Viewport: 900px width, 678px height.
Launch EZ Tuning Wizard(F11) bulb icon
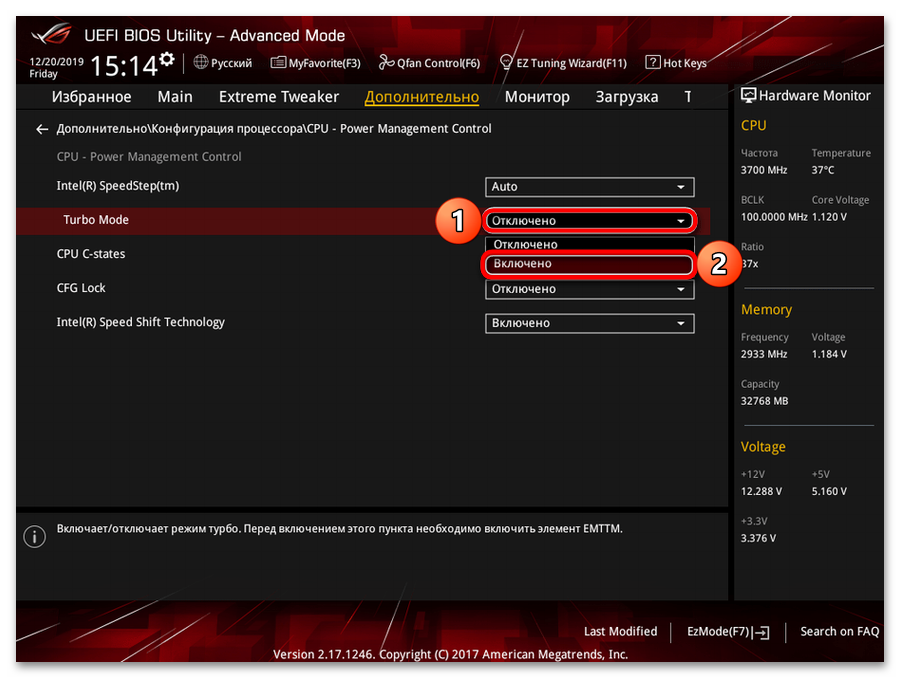[x=506, y=62]
